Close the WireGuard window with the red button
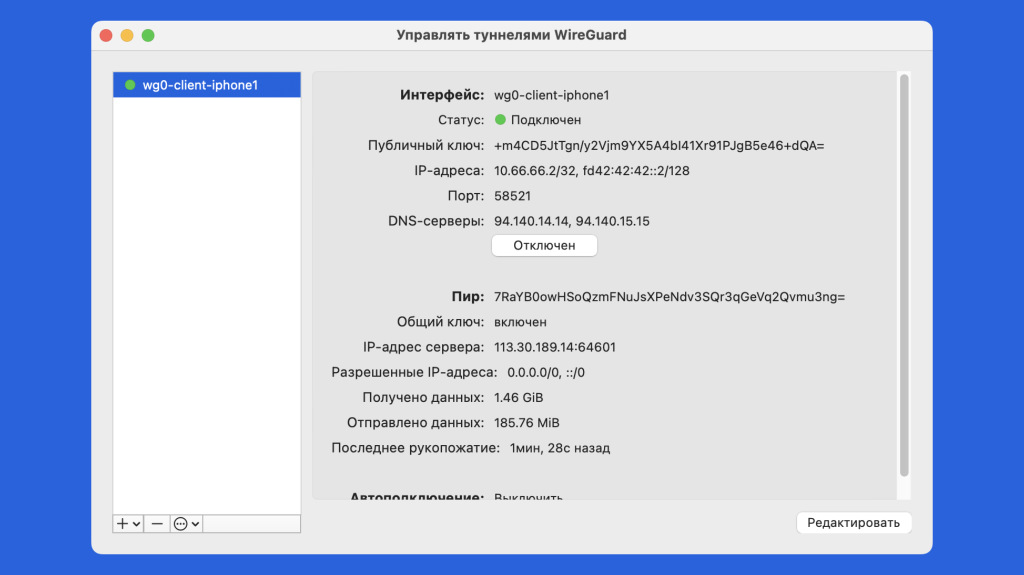 (x=106, y=35)
